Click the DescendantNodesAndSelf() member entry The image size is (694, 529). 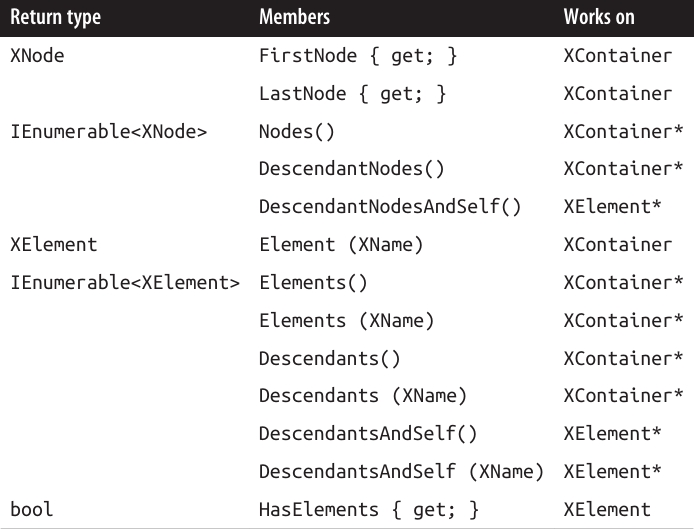point(391,207)
